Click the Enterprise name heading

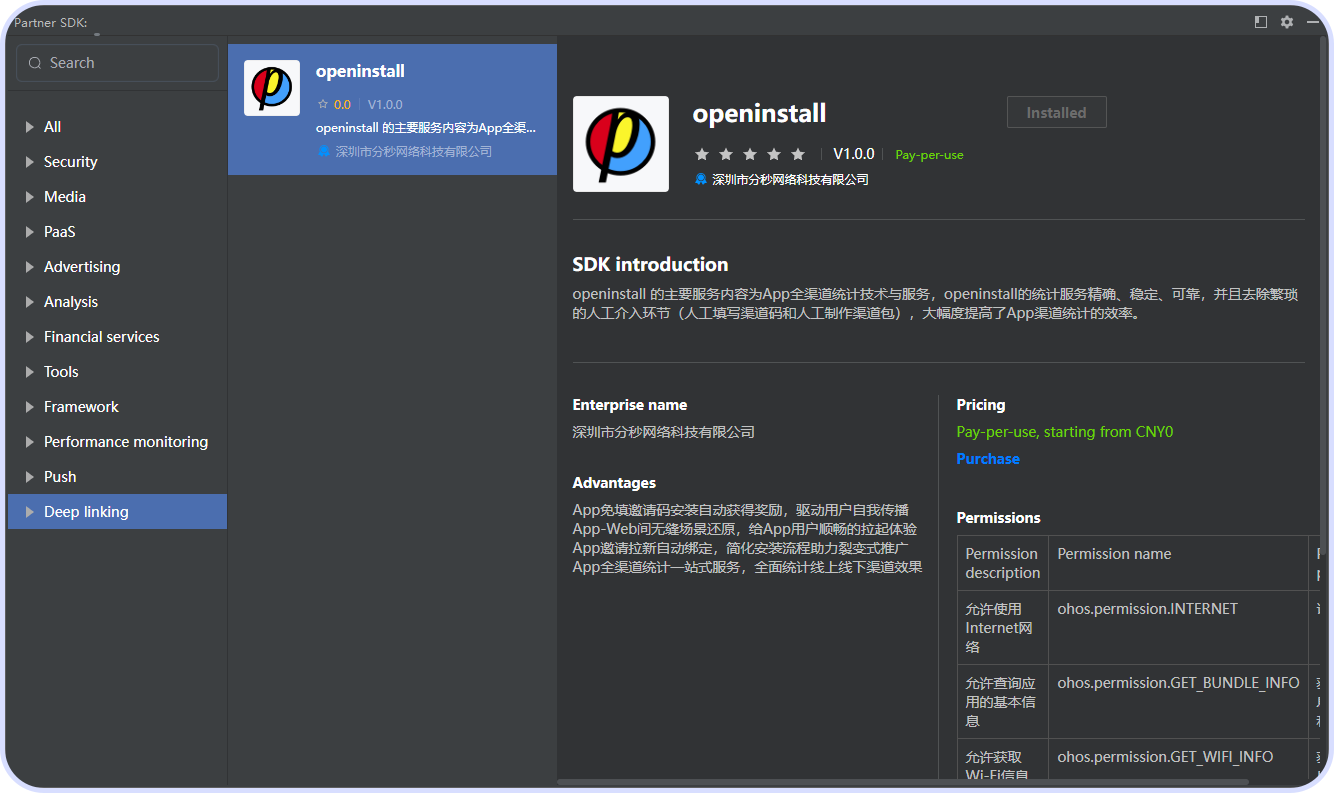pyautogui.click(x=630, y=405)
